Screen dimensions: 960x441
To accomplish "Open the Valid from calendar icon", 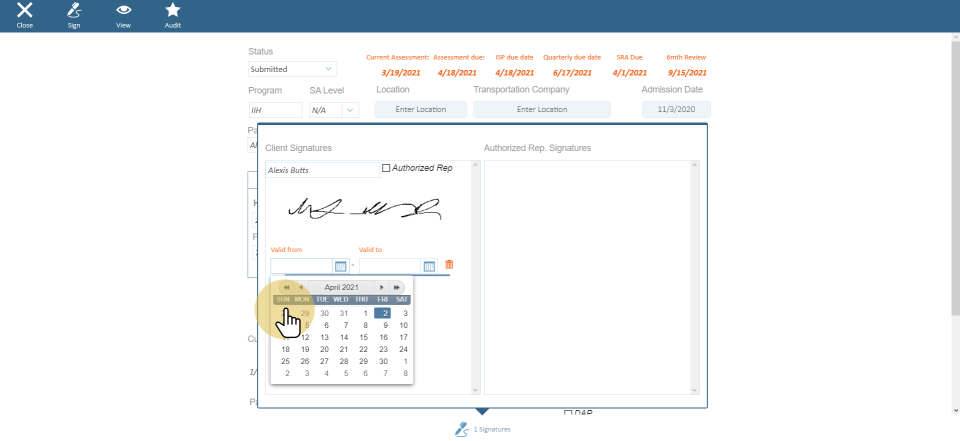I will [340, 266].
